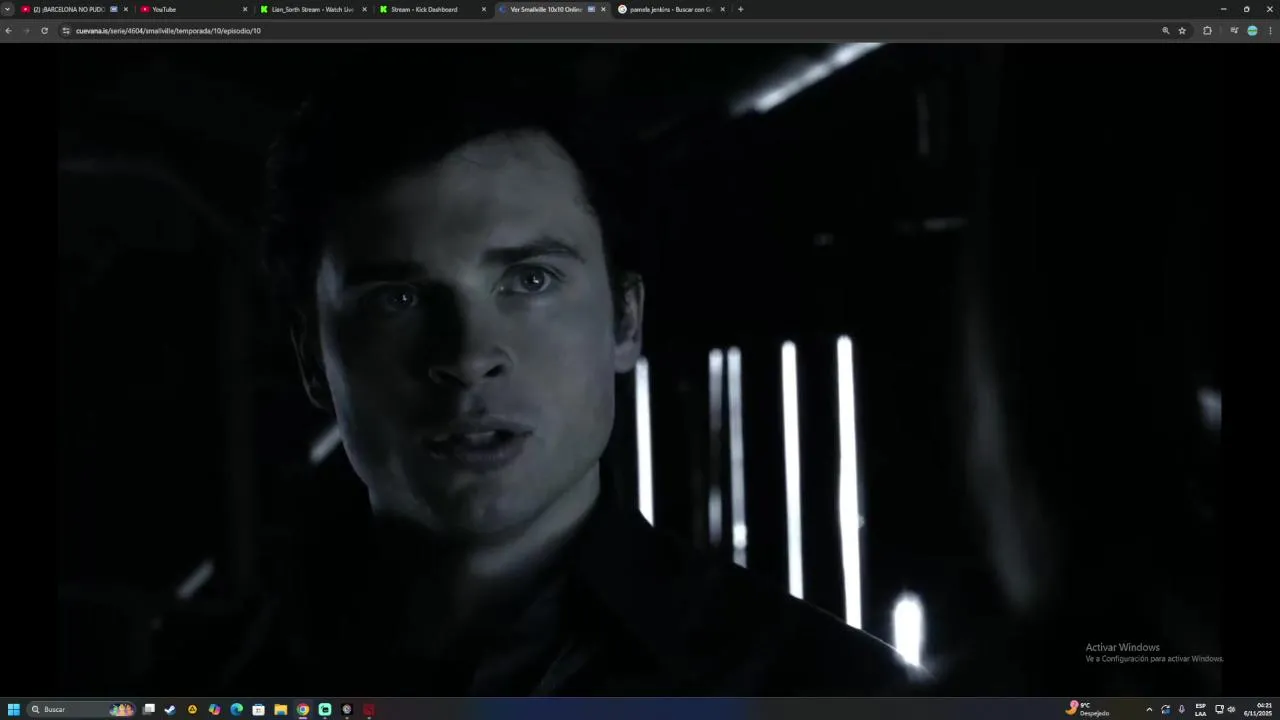View site information icon in address bar
The height and width of the screenshot is (720, 1280).
(66, 31)
